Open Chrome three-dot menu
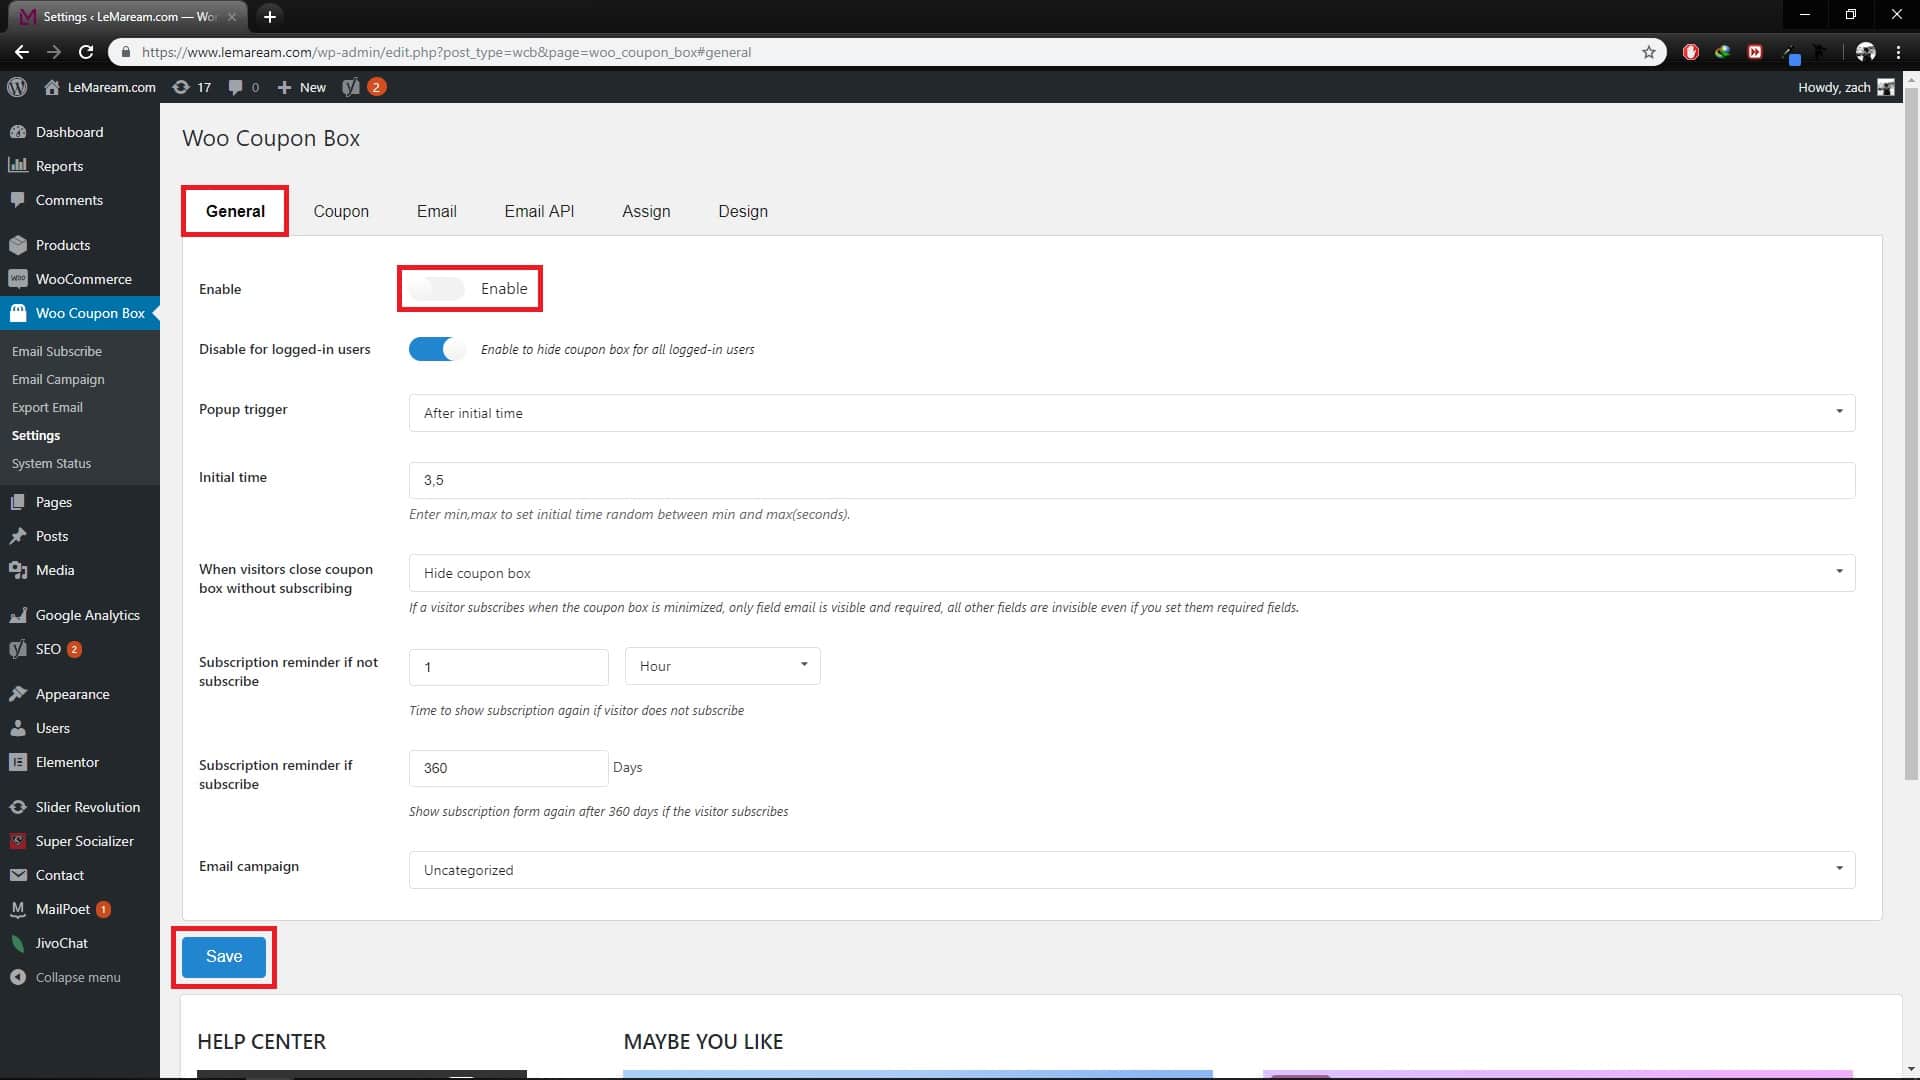This screenshot has height=1080, width=1920. pyautogui.click(x=1898, y=52)
